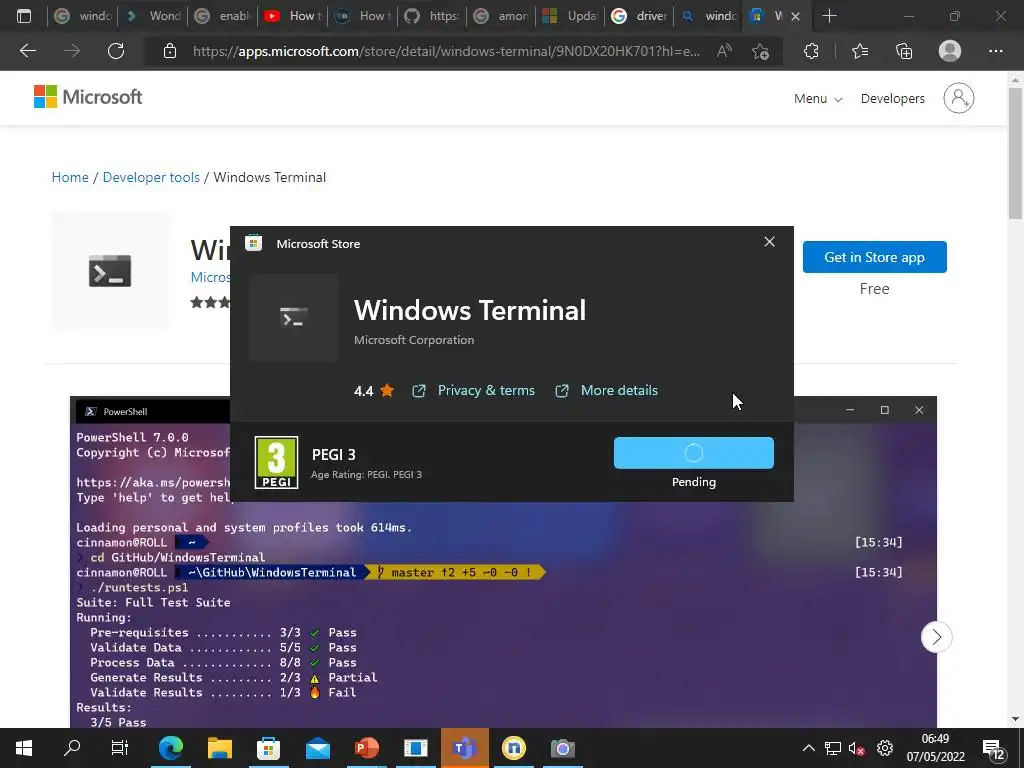
Task: Click the Read aloud icon in address bar
Action: tap(724, 51)
